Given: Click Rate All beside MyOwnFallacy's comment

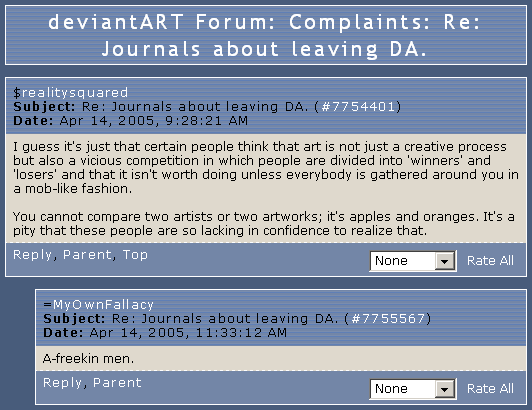Looking at the screenshot, I should tap(490, 389).
